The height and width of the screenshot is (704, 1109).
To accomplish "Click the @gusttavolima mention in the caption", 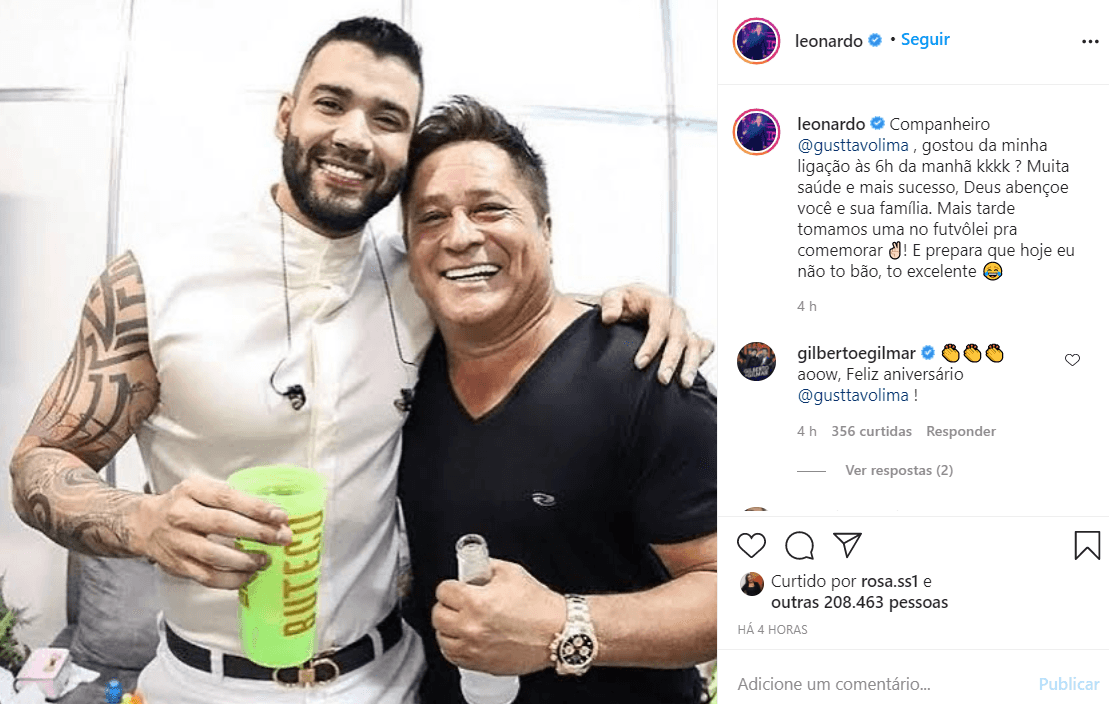I will [x=853, y=146].
